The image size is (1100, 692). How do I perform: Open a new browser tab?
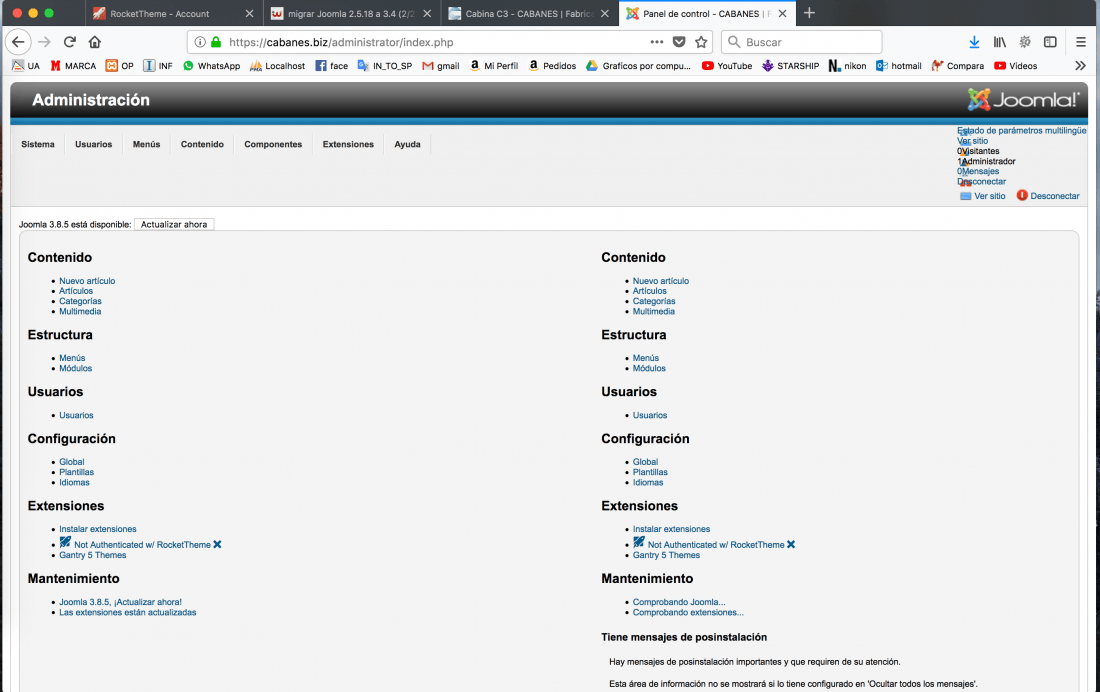[809, 13]
